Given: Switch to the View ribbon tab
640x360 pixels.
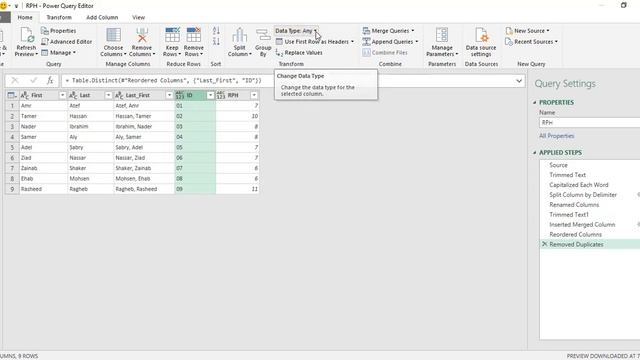Looking at the screenshot, I should pyautogui.click(x=138, y=17).
